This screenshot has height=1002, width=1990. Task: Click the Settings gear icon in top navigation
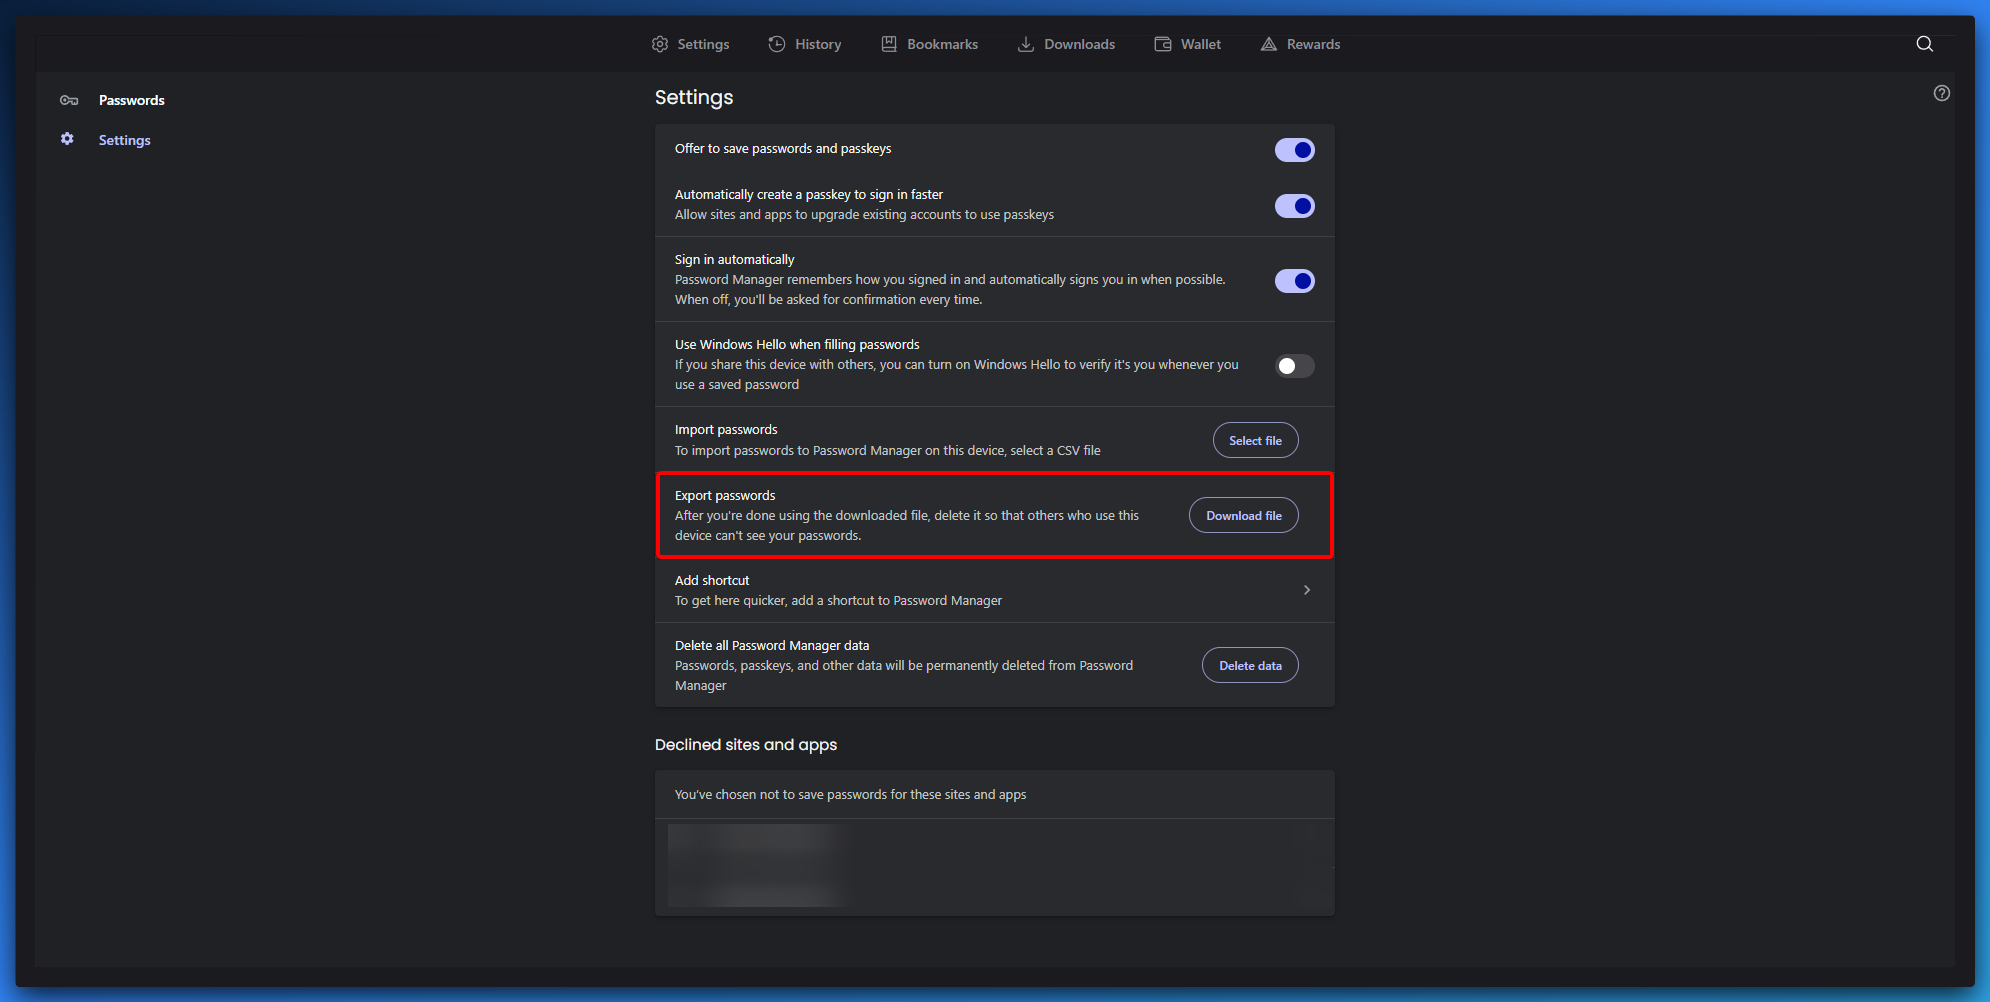point(660,44)
